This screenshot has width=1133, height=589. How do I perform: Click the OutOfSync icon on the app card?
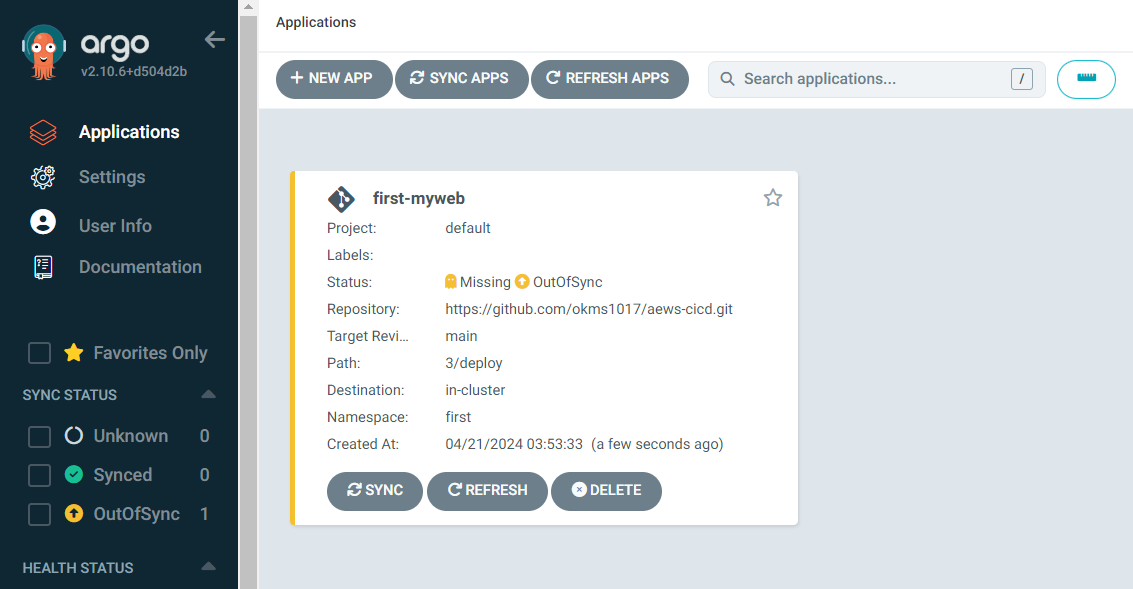coord(522,281)
